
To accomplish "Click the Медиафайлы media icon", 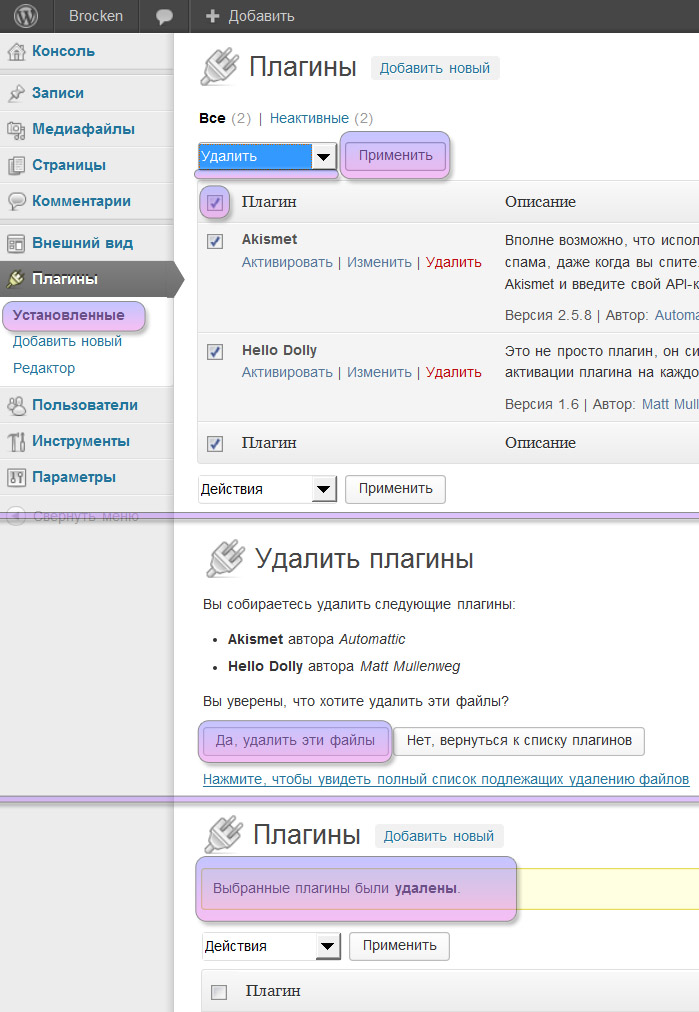I will [x=16, y=129].
